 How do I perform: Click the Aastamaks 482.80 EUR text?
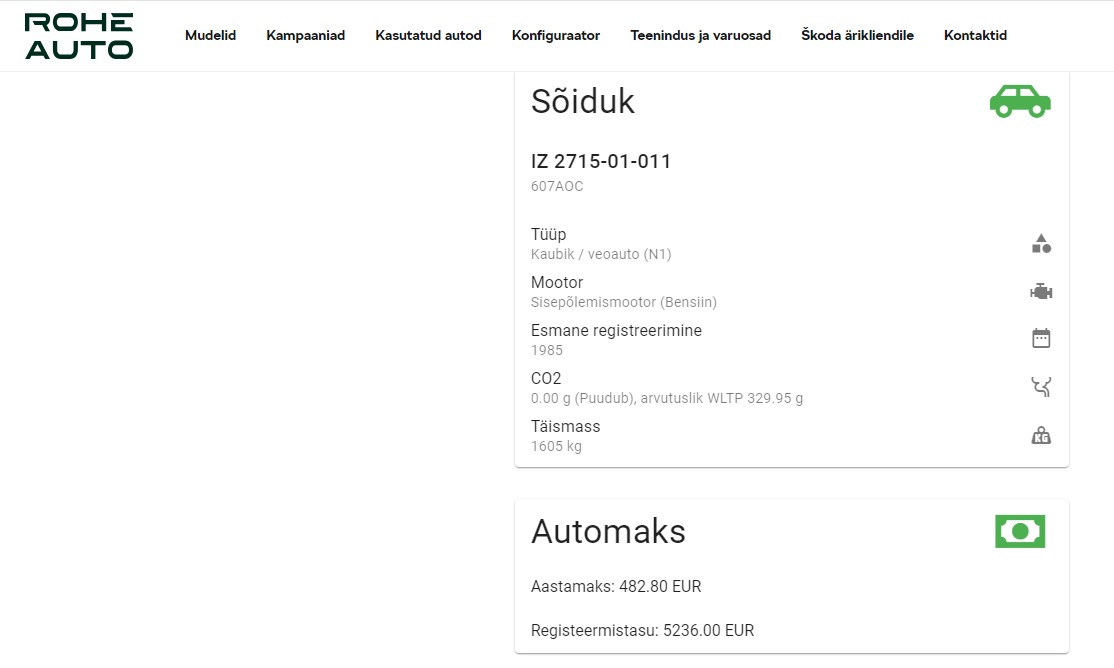[616, 587]
